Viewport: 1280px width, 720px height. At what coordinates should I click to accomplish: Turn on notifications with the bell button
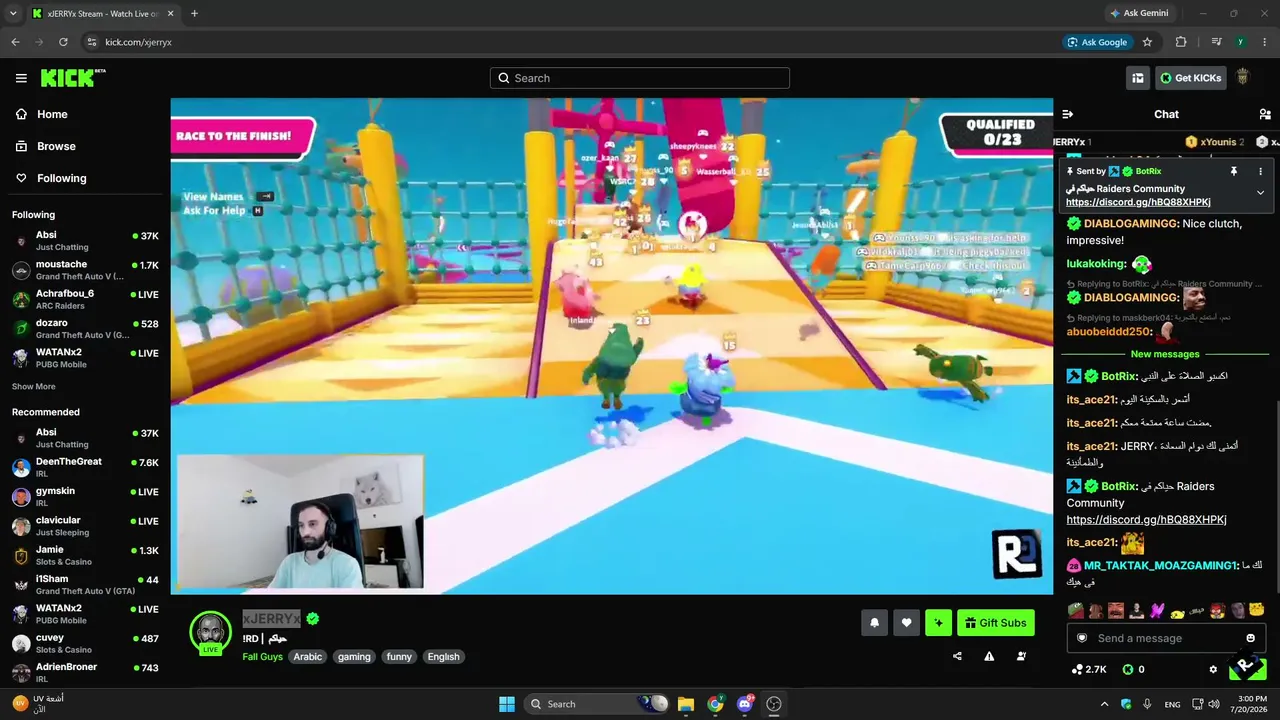coord(874,623)
